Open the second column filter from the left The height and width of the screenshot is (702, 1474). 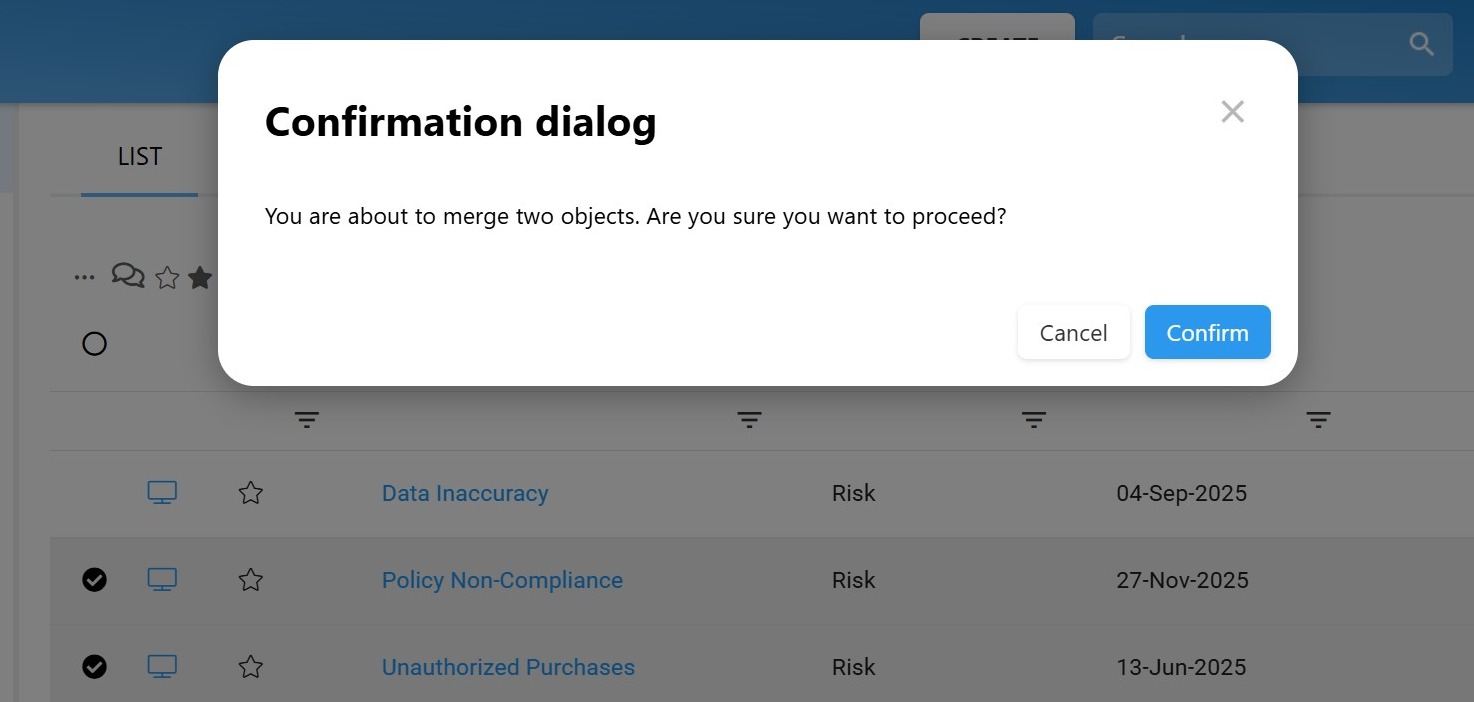[x=749, y=421]
